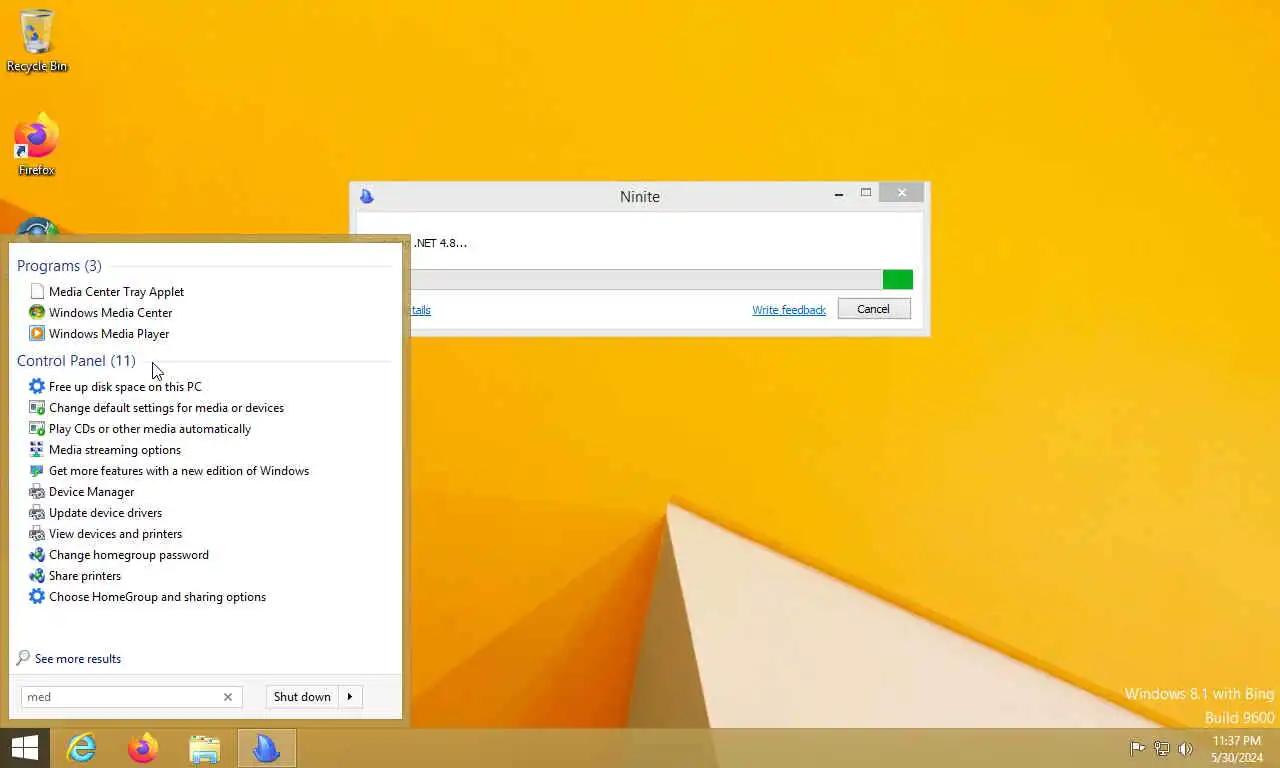Click the Media Center Tray Applet icon
Viewport: 1280px width, 768px height.
coord(37,291)
